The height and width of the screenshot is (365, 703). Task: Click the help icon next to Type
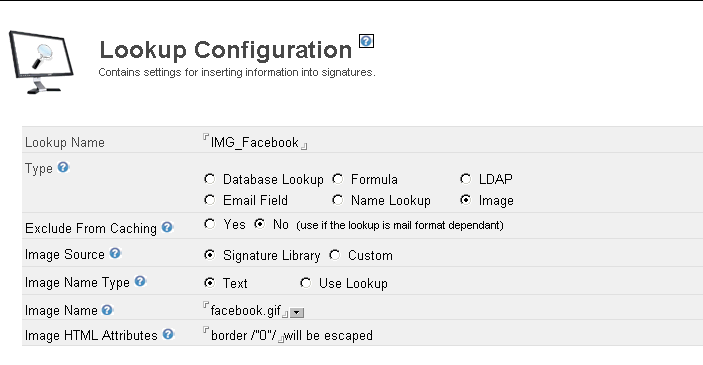[x=63, y=167]
